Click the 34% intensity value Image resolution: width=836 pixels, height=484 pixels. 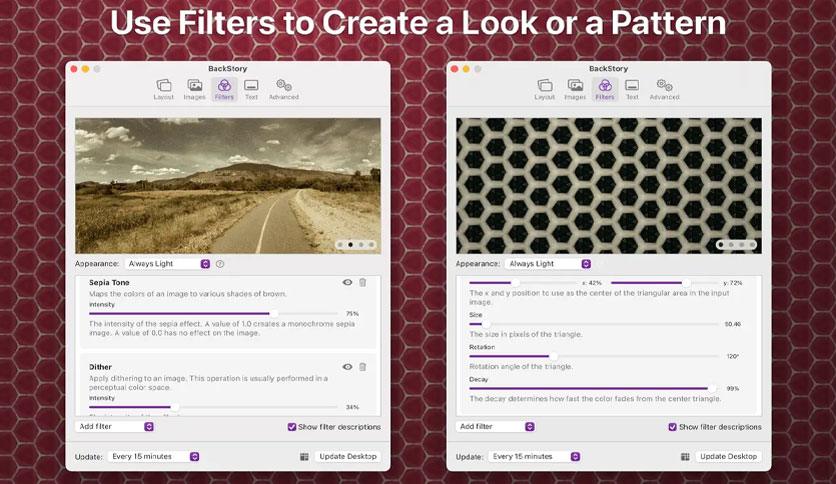(x=352, y=407)
